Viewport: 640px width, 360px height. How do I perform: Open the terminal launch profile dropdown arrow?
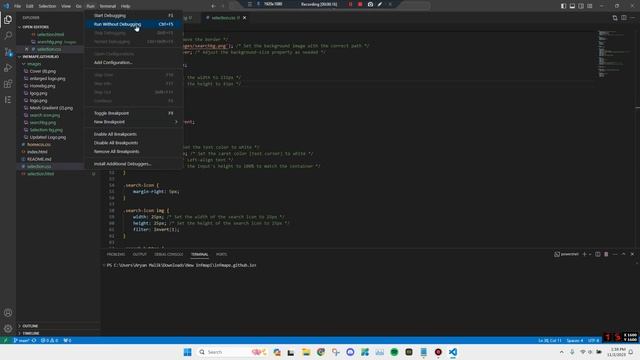(x=590, y=254)
